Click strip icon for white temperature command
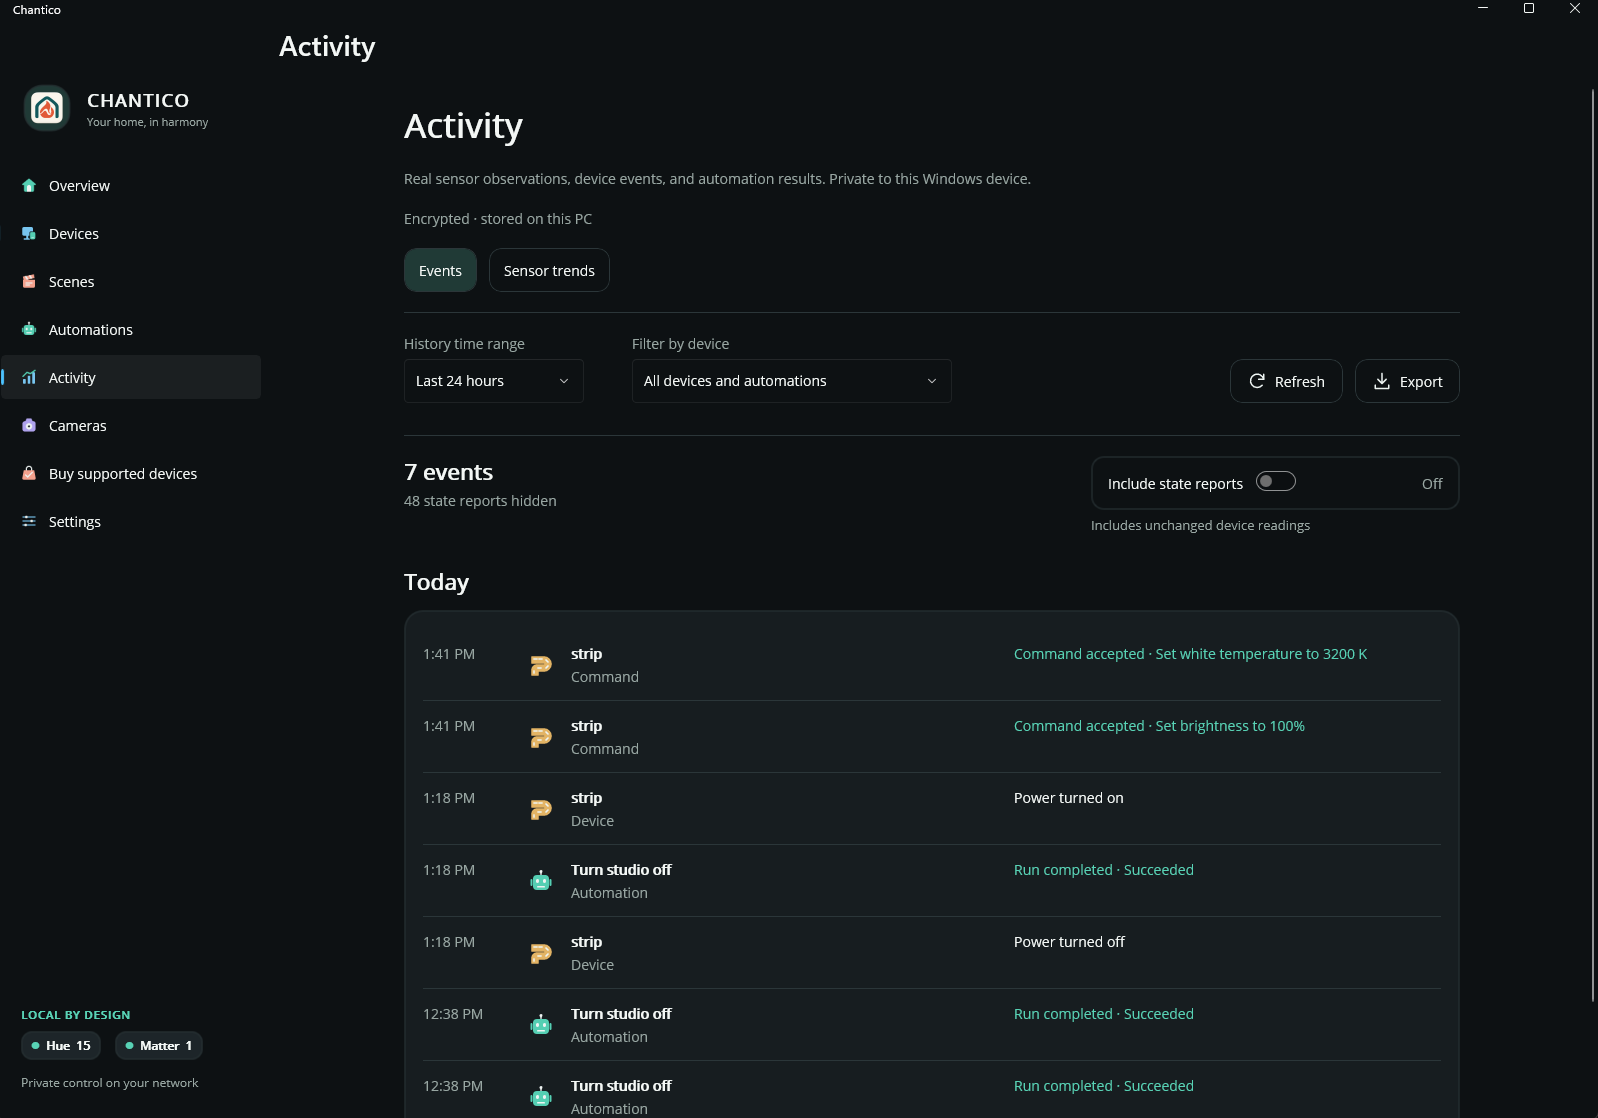This screenshot has height=1118, width=1598. click(x=541, y=665)
